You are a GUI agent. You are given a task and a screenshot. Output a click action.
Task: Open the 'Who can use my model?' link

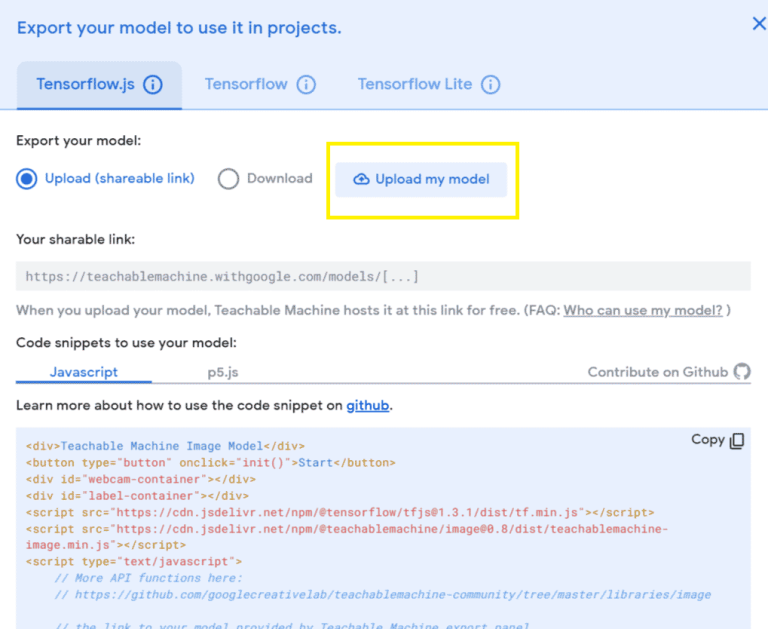point(642,310)
